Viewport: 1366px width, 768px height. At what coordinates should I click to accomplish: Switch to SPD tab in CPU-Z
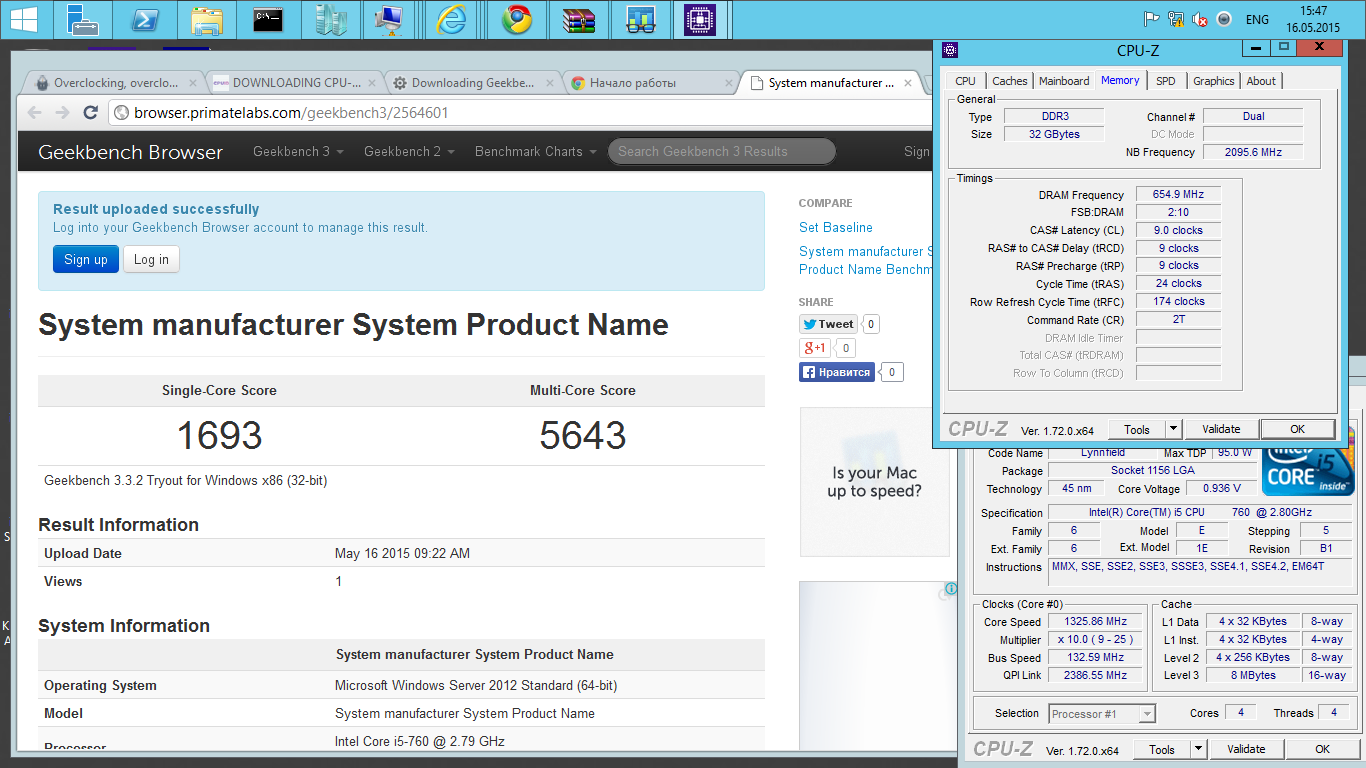pos(1166,81)
